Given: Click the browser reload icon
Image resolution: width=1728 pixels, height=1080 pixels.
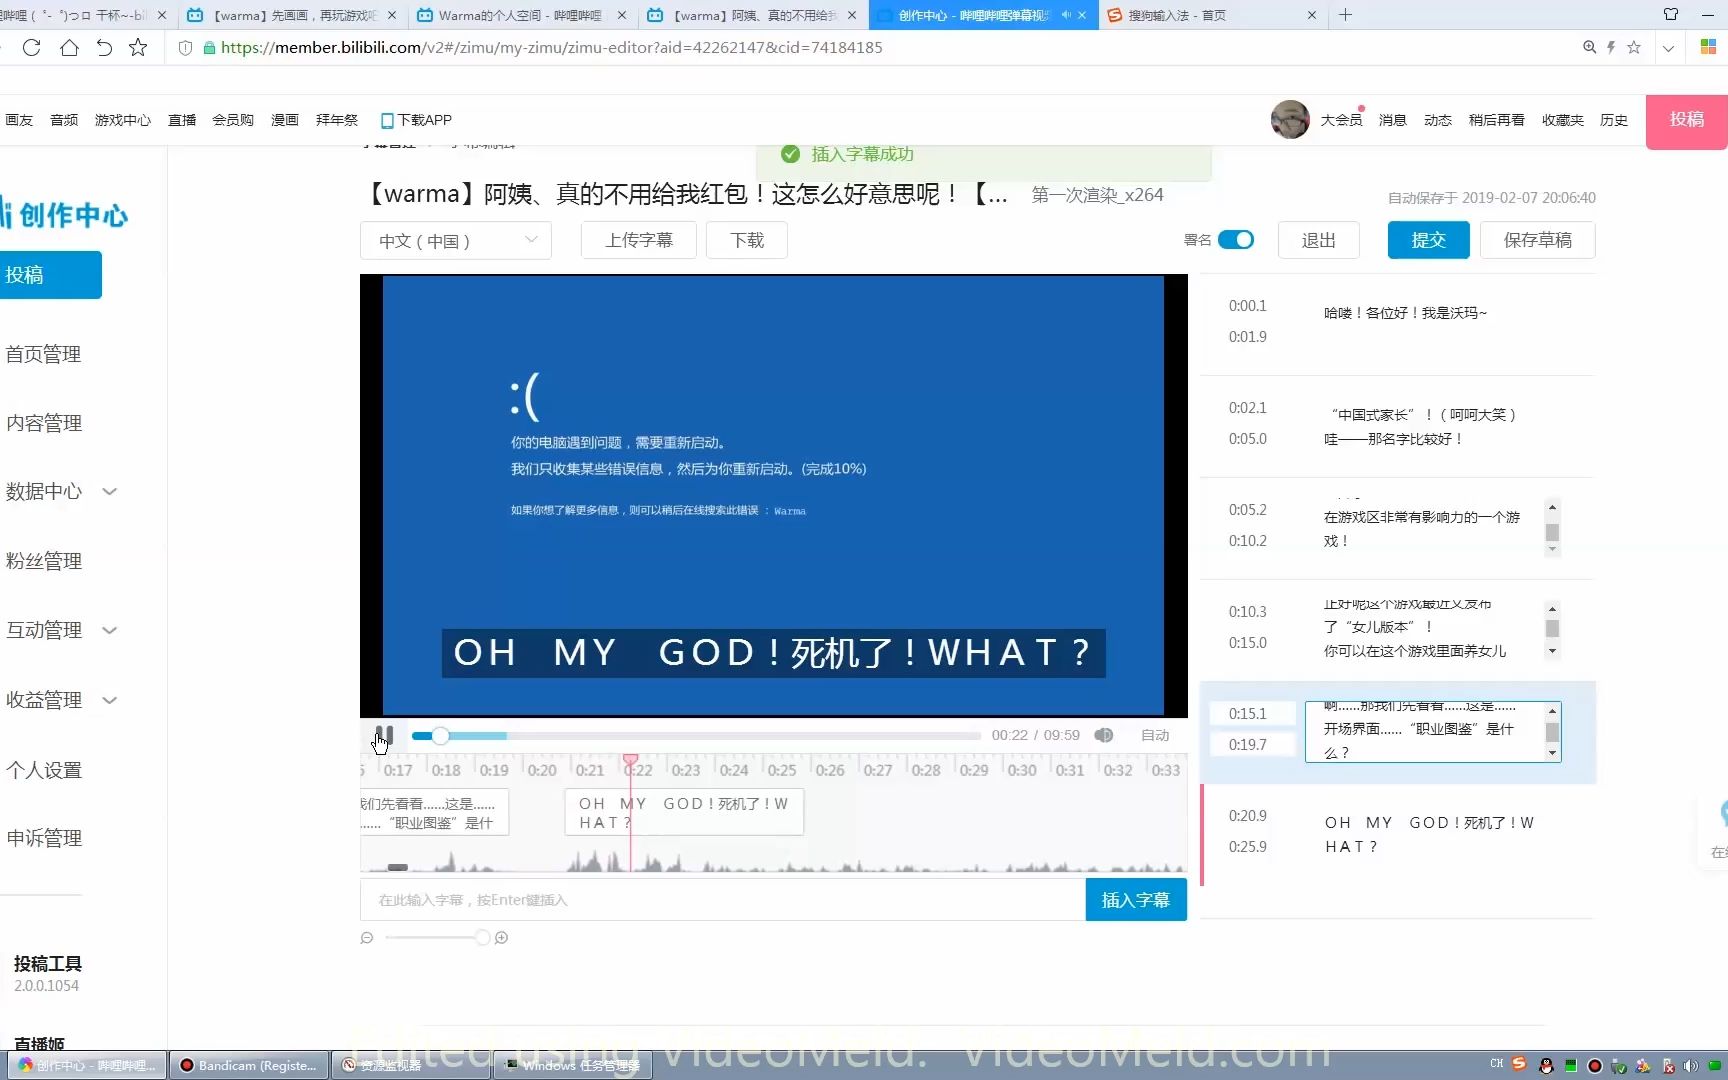Looking at the screenshot, I should tap(31, 47).
